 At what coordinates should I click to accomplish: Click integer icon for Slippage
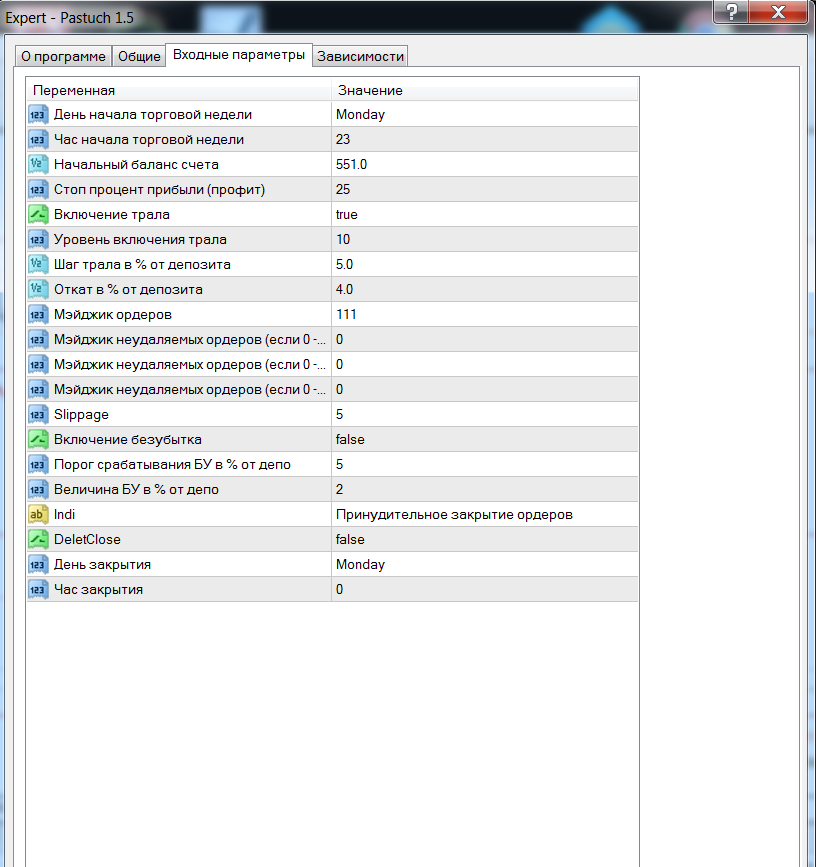[38, 415]
